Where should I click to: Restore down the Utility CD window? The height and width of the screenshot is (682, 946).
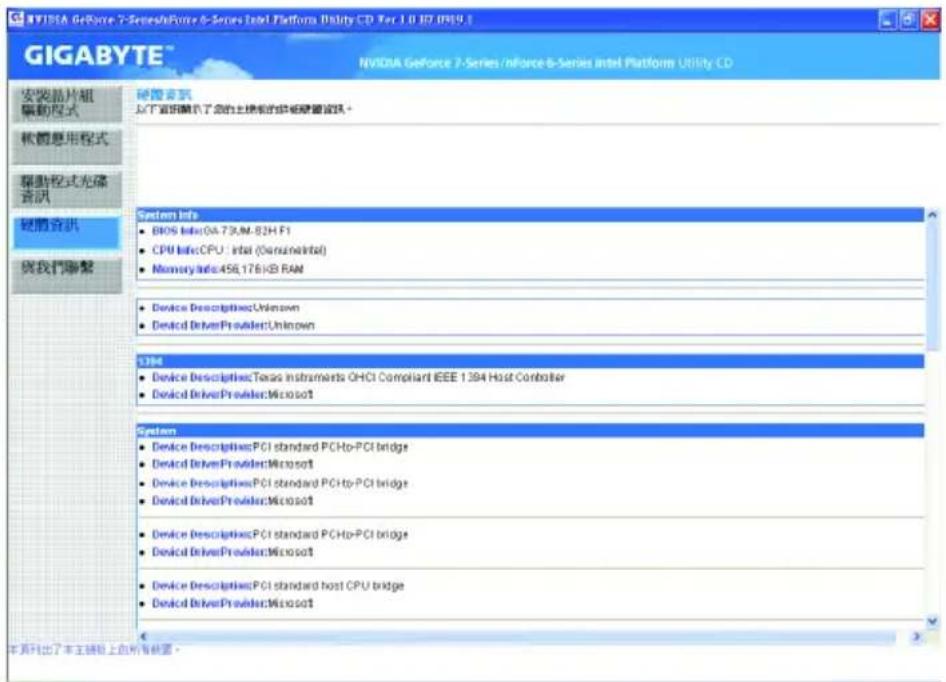[908, 20]
